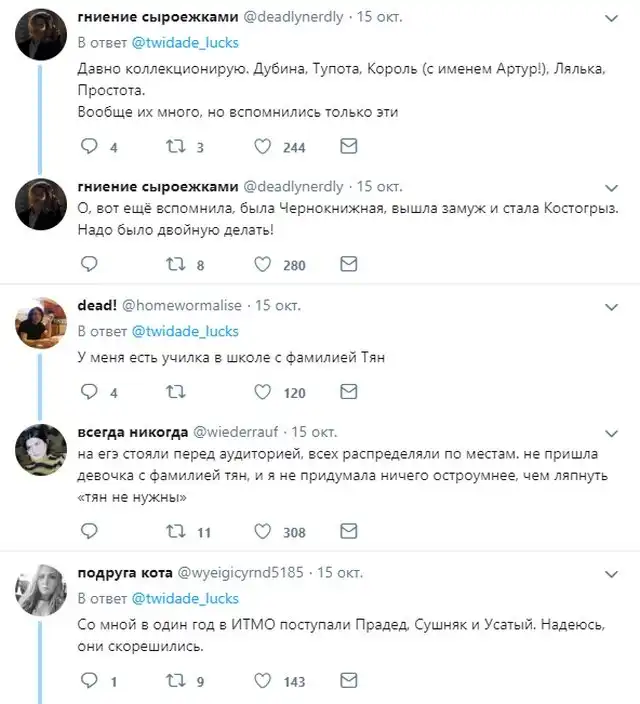Send the Чернокнижная tweet via direct message
Image resolution: width=640 pixels, height=704 pixels.
(x=349, y=265)
